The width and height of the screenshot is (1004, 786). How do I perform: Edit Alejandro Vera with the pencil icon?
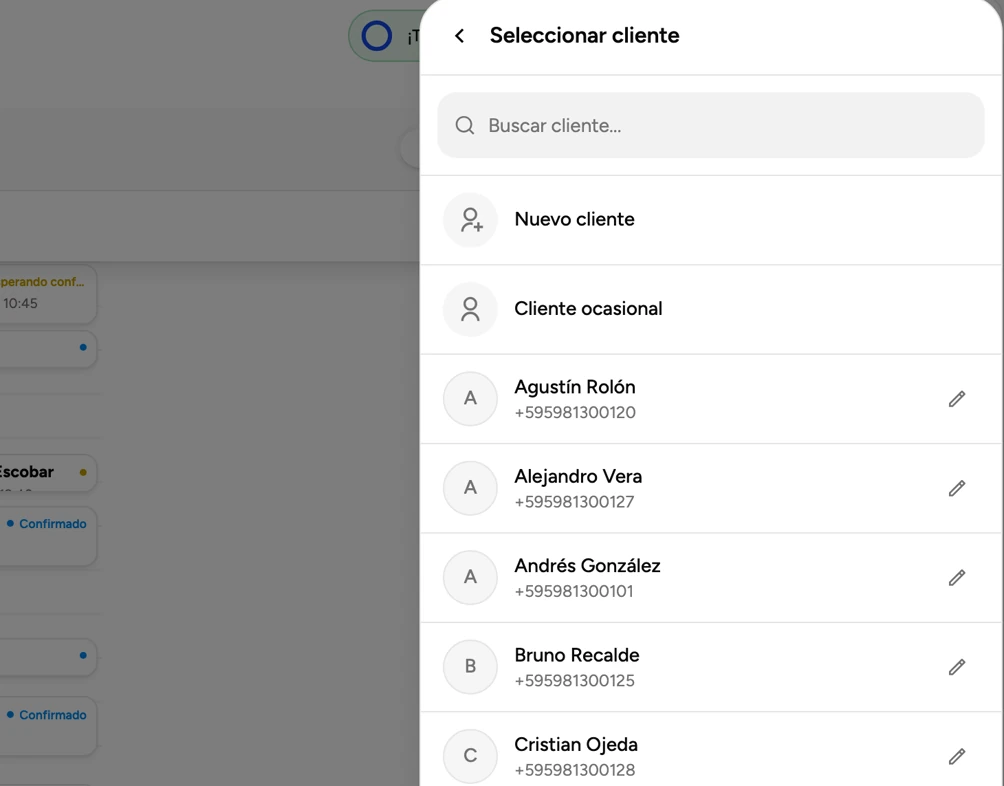[x=957, y=488]
